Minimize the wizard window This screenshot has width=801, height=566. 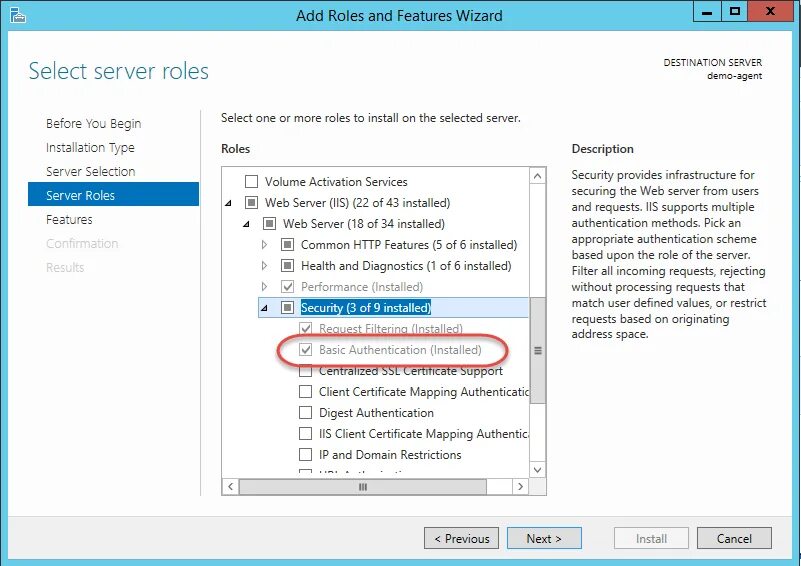click(707, 12)
